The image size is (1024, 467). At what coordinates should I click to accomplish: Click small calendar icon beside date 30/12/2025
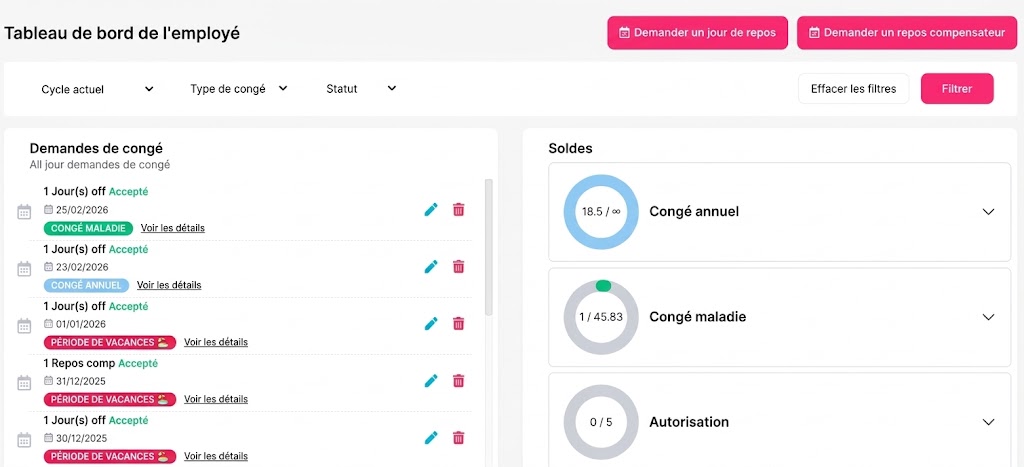(x=48, y=438)
